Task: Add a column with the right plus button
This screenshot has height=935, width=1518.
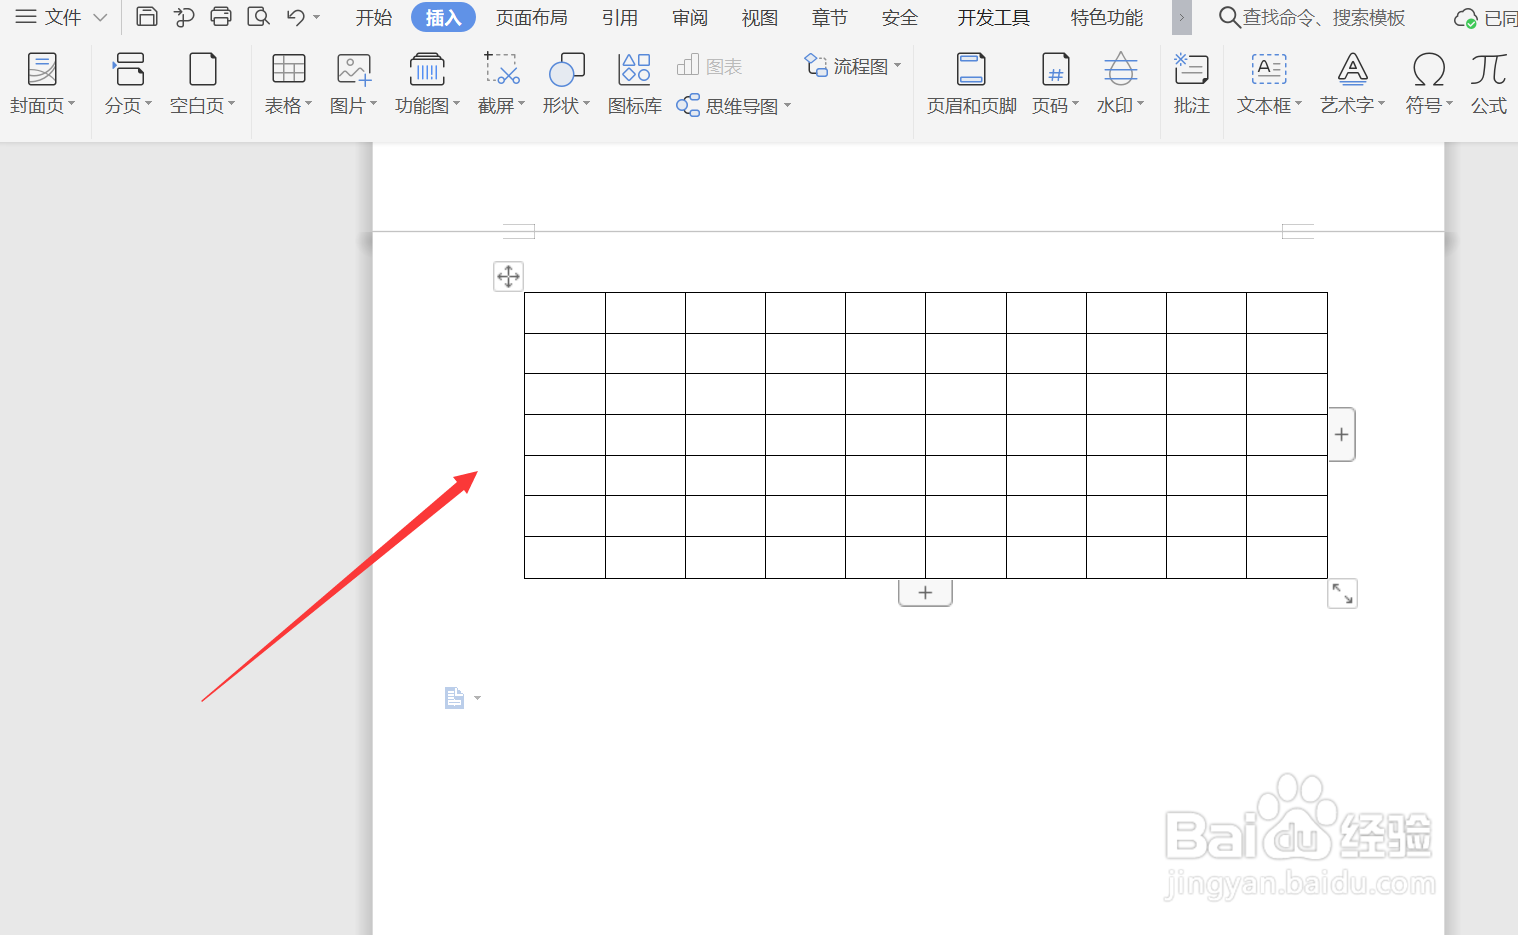Action: click(x=1342, y=434)
